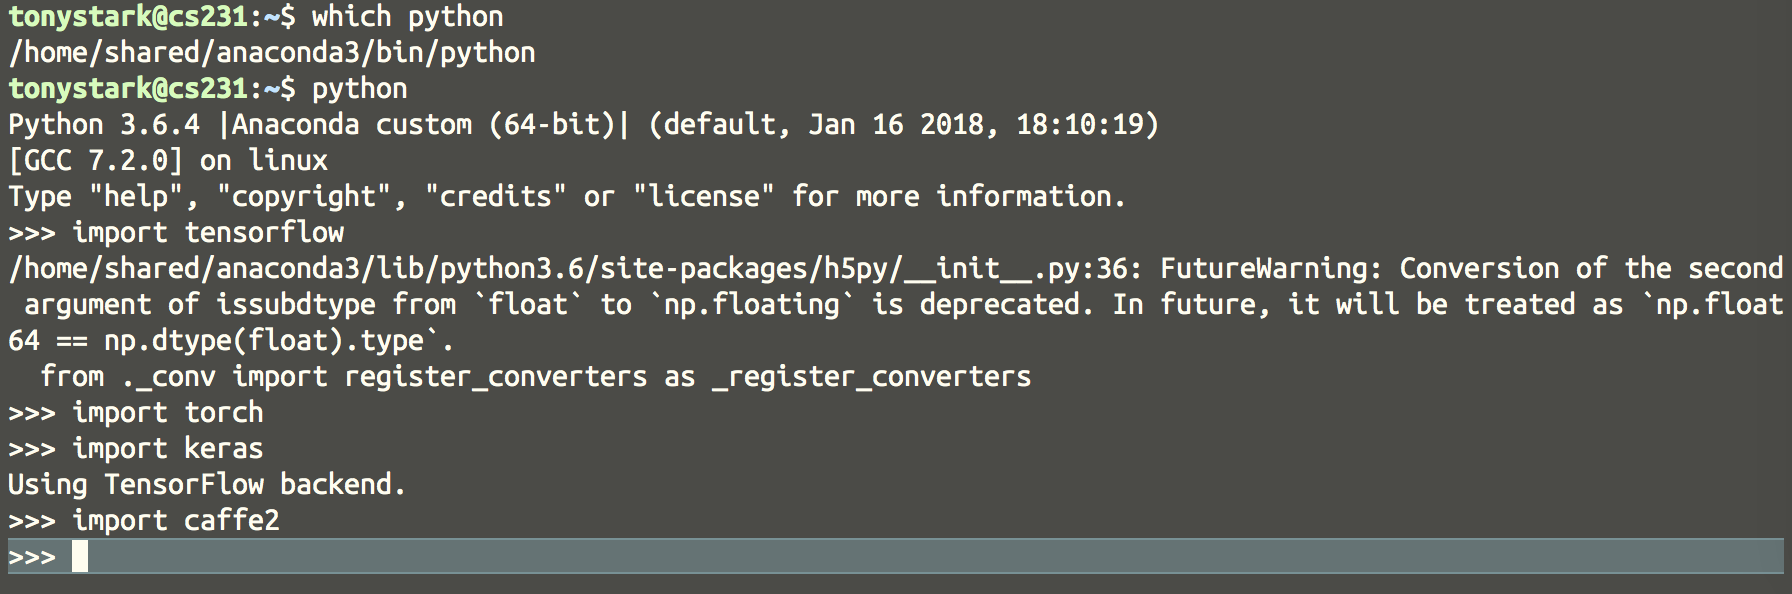Click the 'import tensorflow' command line

click(x=208, y=233)
